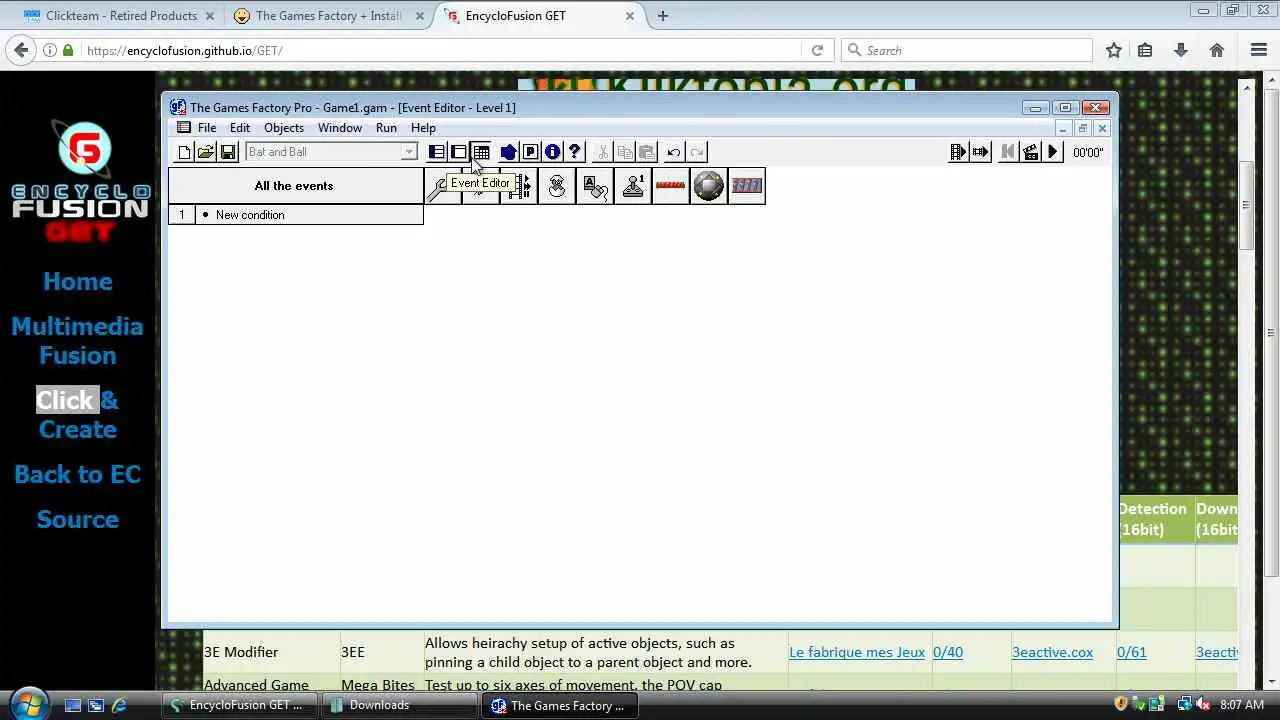Run the whole game from toolbar
Screen dimensions: 1280x720
[x=958, y=152]
